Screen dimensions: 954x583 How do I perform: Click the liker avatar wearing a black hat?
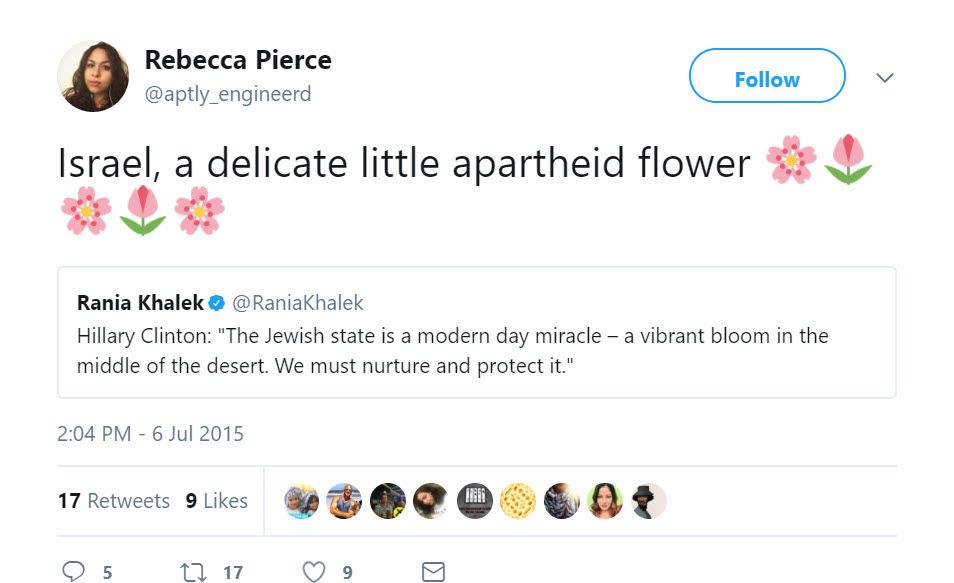click(649, 501)
